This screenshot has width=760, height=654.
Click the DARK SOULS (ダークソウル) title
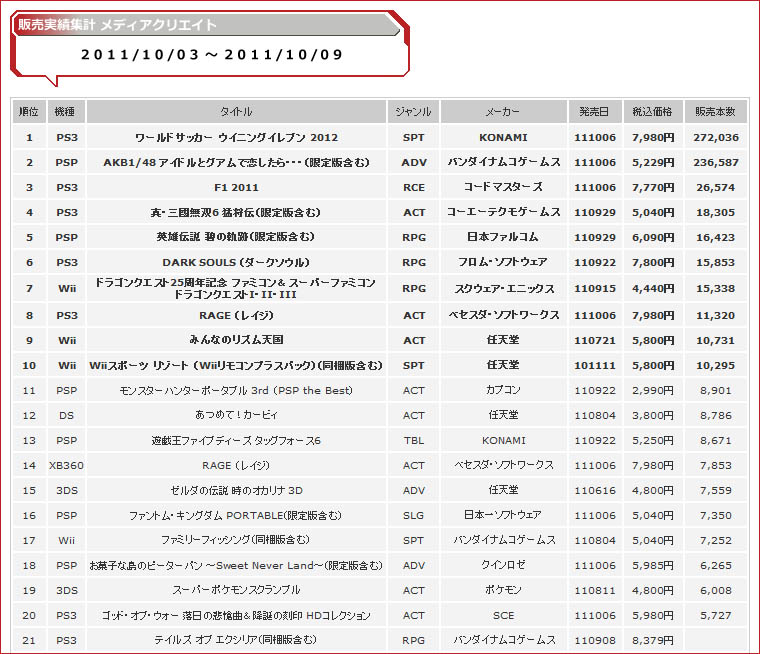[x=236, y=262]
